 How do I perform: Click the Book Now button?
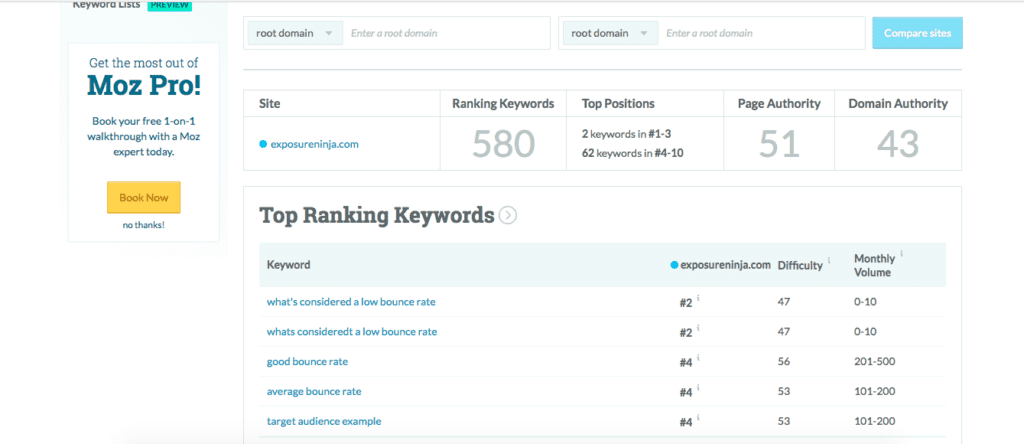[x=144, y=197]
